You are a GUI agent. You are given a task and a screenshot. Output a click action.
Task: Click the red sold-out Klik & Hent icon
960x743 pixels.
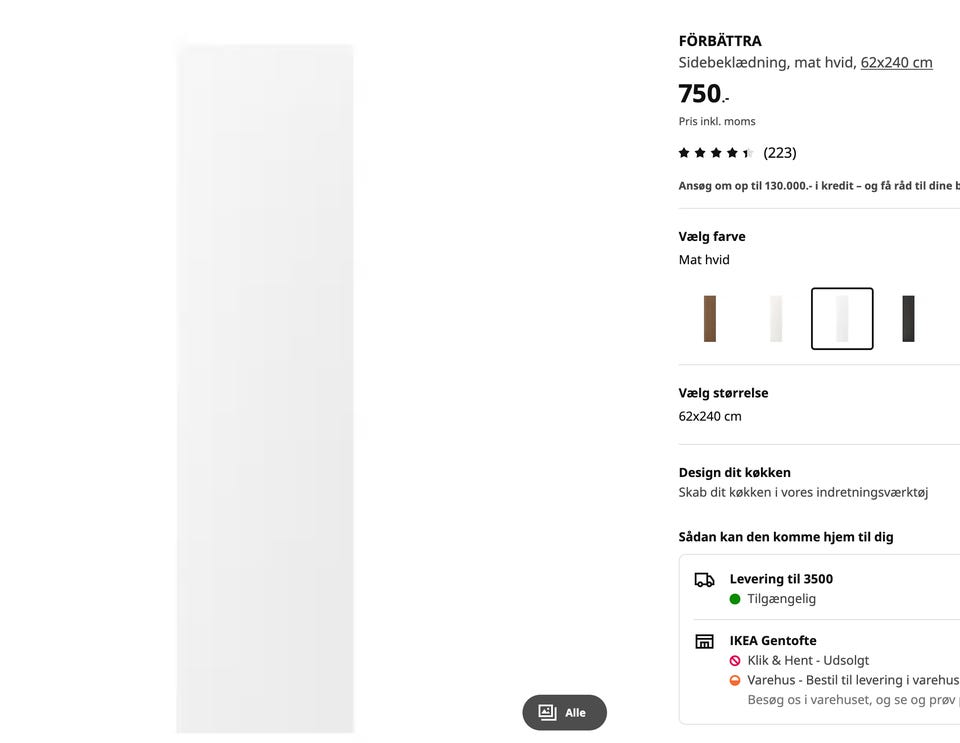pos(735,661)
